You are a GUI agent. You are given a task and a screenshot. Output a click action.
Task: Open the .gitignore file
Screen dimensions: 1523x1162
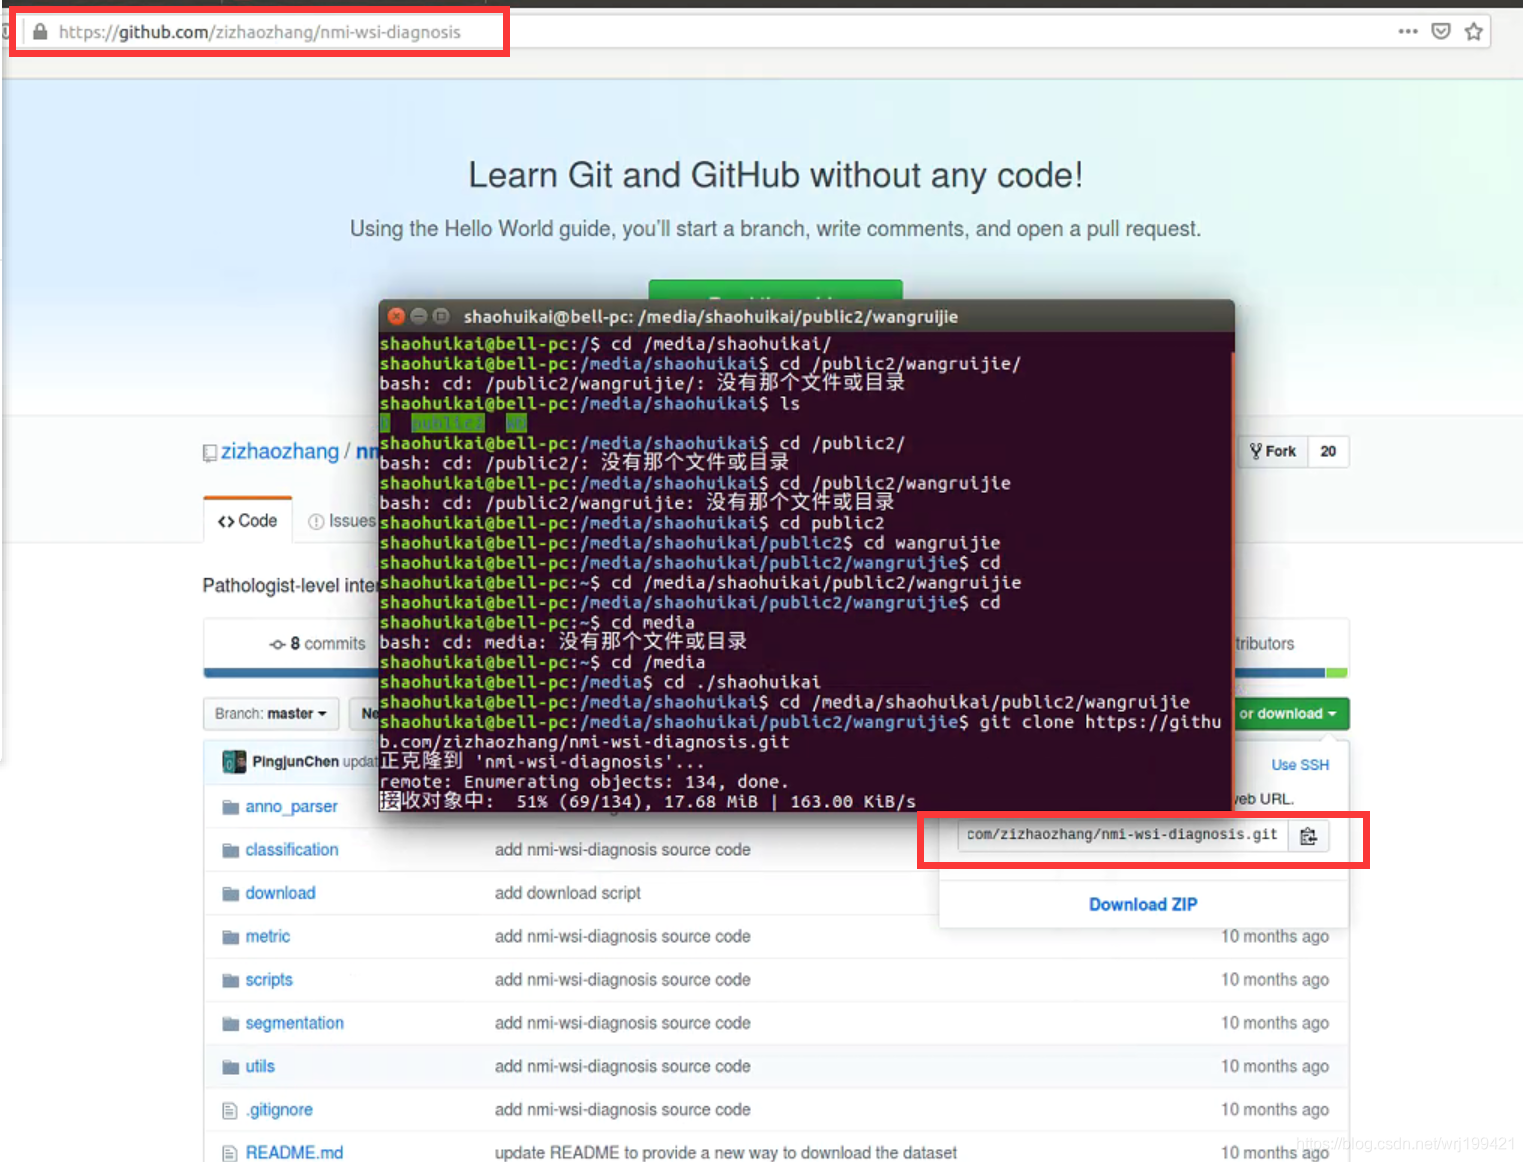pos(279,1109)
